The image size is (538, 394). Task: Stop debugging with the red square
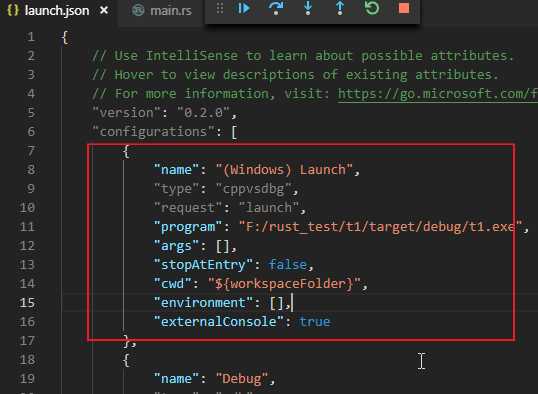pos(404,8)
